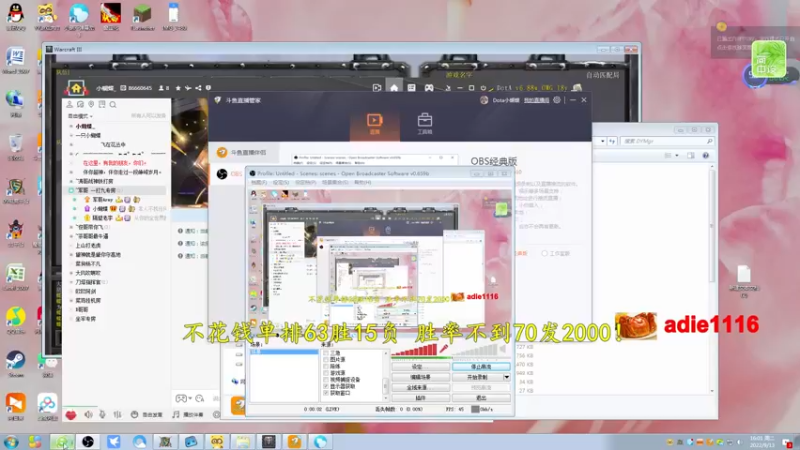Screen dimensions: 800x450
Task: Open the first (文件) menu in the OBS menu bar
Action: point(259,182)
